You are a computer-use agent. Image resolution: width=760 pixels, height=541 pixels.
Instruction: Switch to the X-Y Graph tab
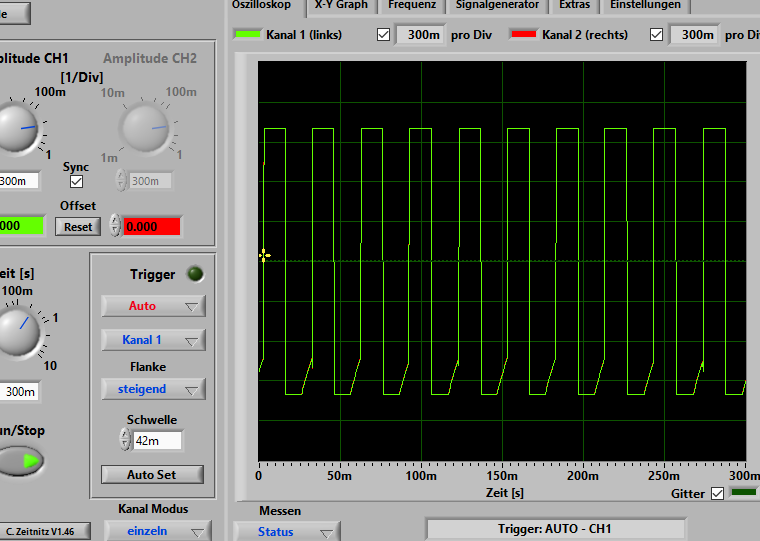point(340,5)
